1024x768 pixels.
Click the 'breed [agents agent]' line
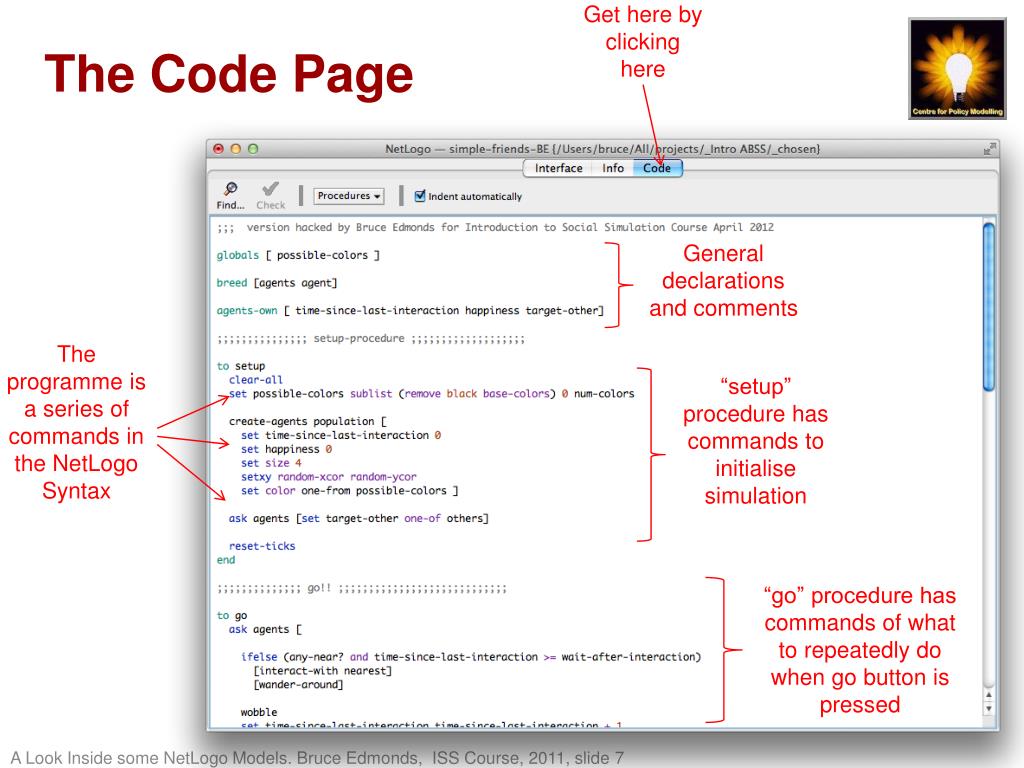(x=277, y=283)
